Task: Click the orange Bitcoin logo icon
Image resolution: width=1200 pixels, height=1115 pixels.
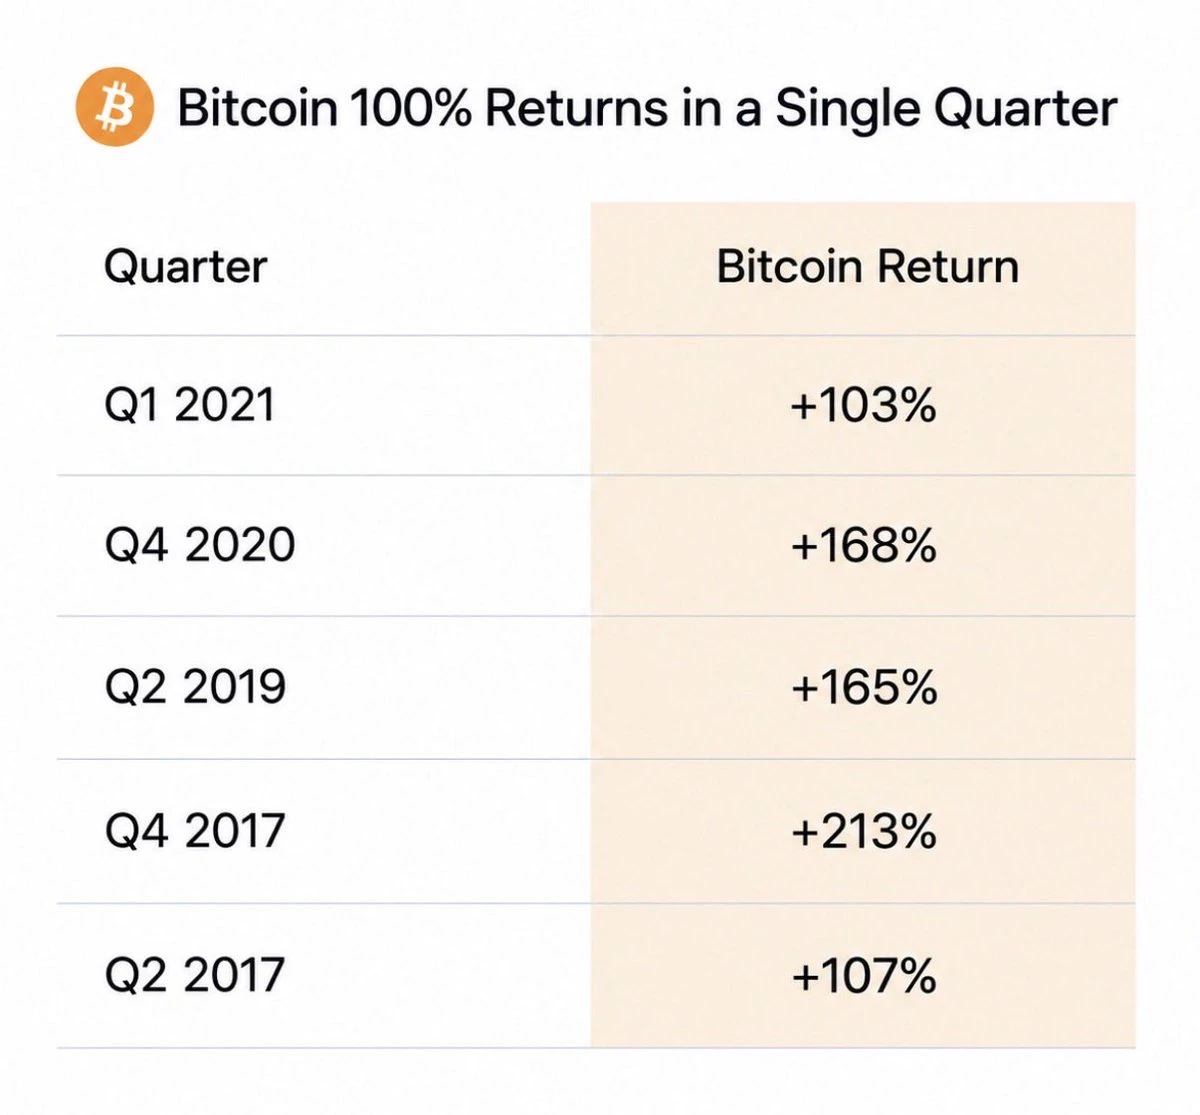Action: [x=115, y=107]
